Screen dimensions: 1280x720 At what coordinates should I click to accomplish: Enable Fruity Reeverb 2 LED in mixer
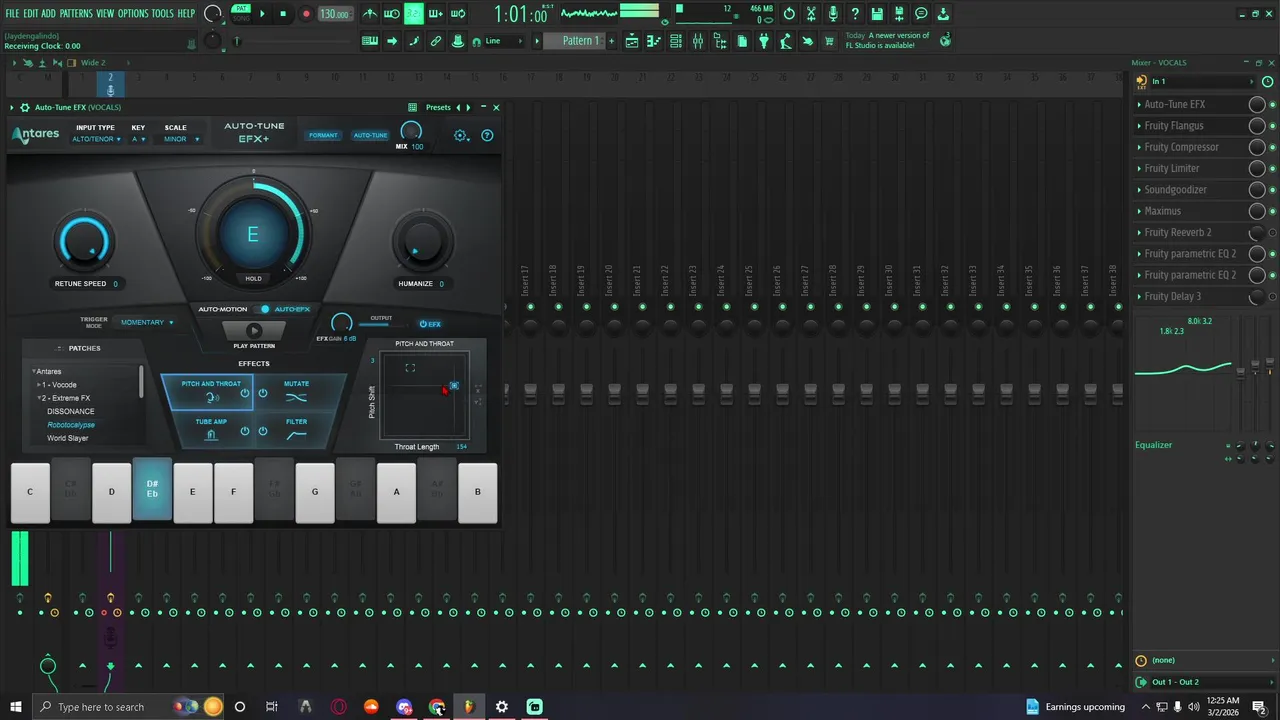pyautogui.click(x=1272, y=233)
